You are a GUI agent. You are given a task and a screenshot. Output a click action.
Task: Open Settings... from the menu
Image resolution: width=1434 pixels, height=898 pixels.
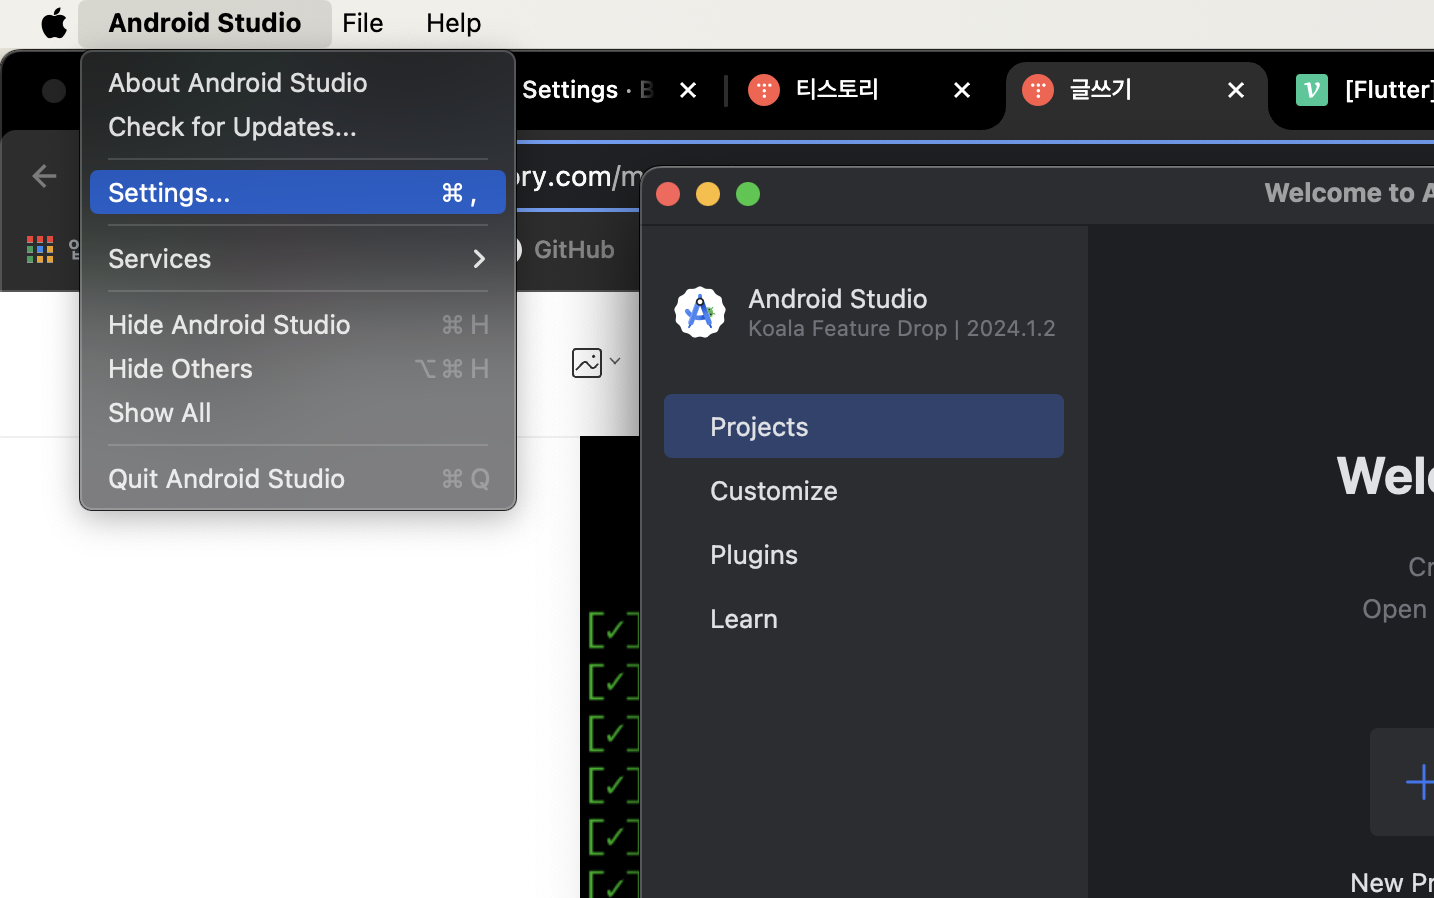point(298,192)
